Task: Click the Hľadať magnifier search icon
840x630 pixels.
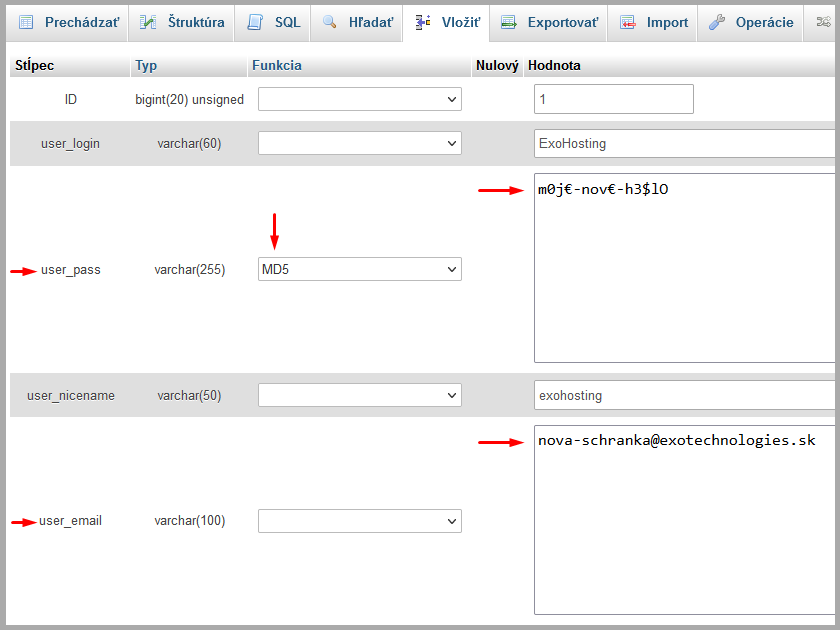Action: coord(330,22)
